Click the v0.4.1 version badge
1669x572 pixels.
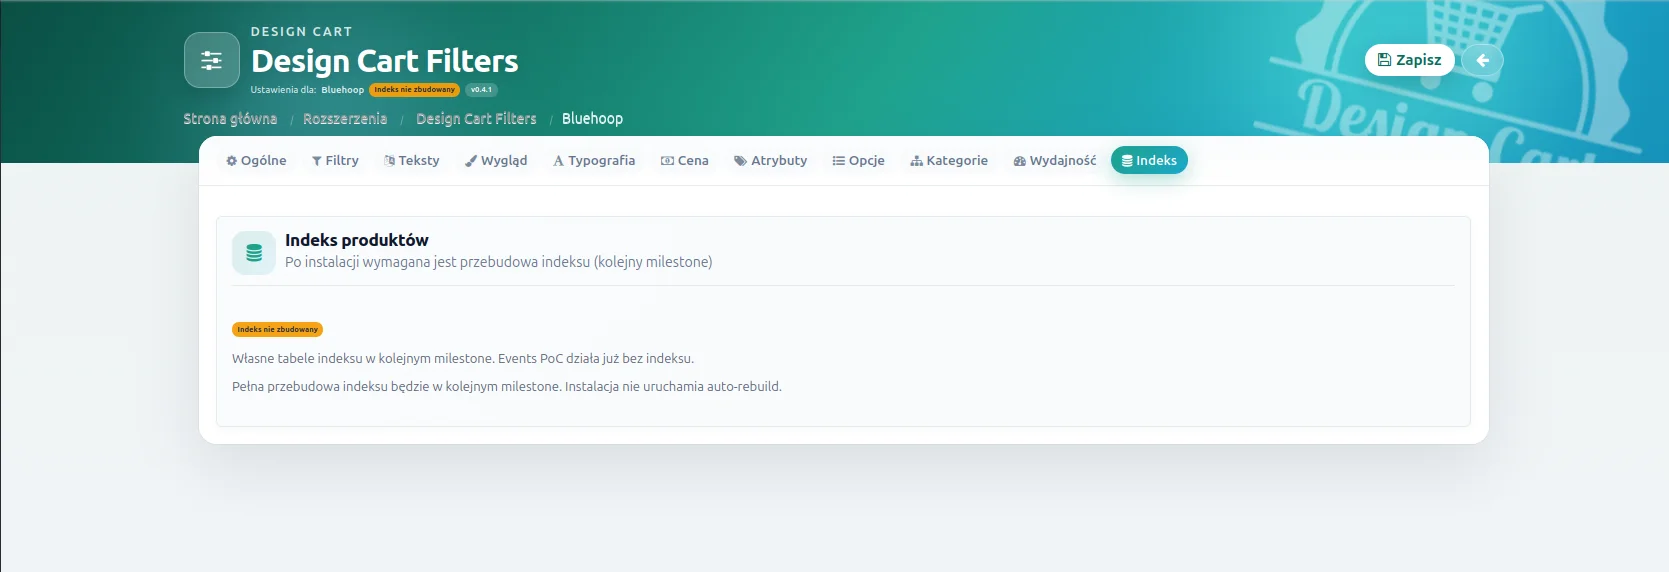481,90
